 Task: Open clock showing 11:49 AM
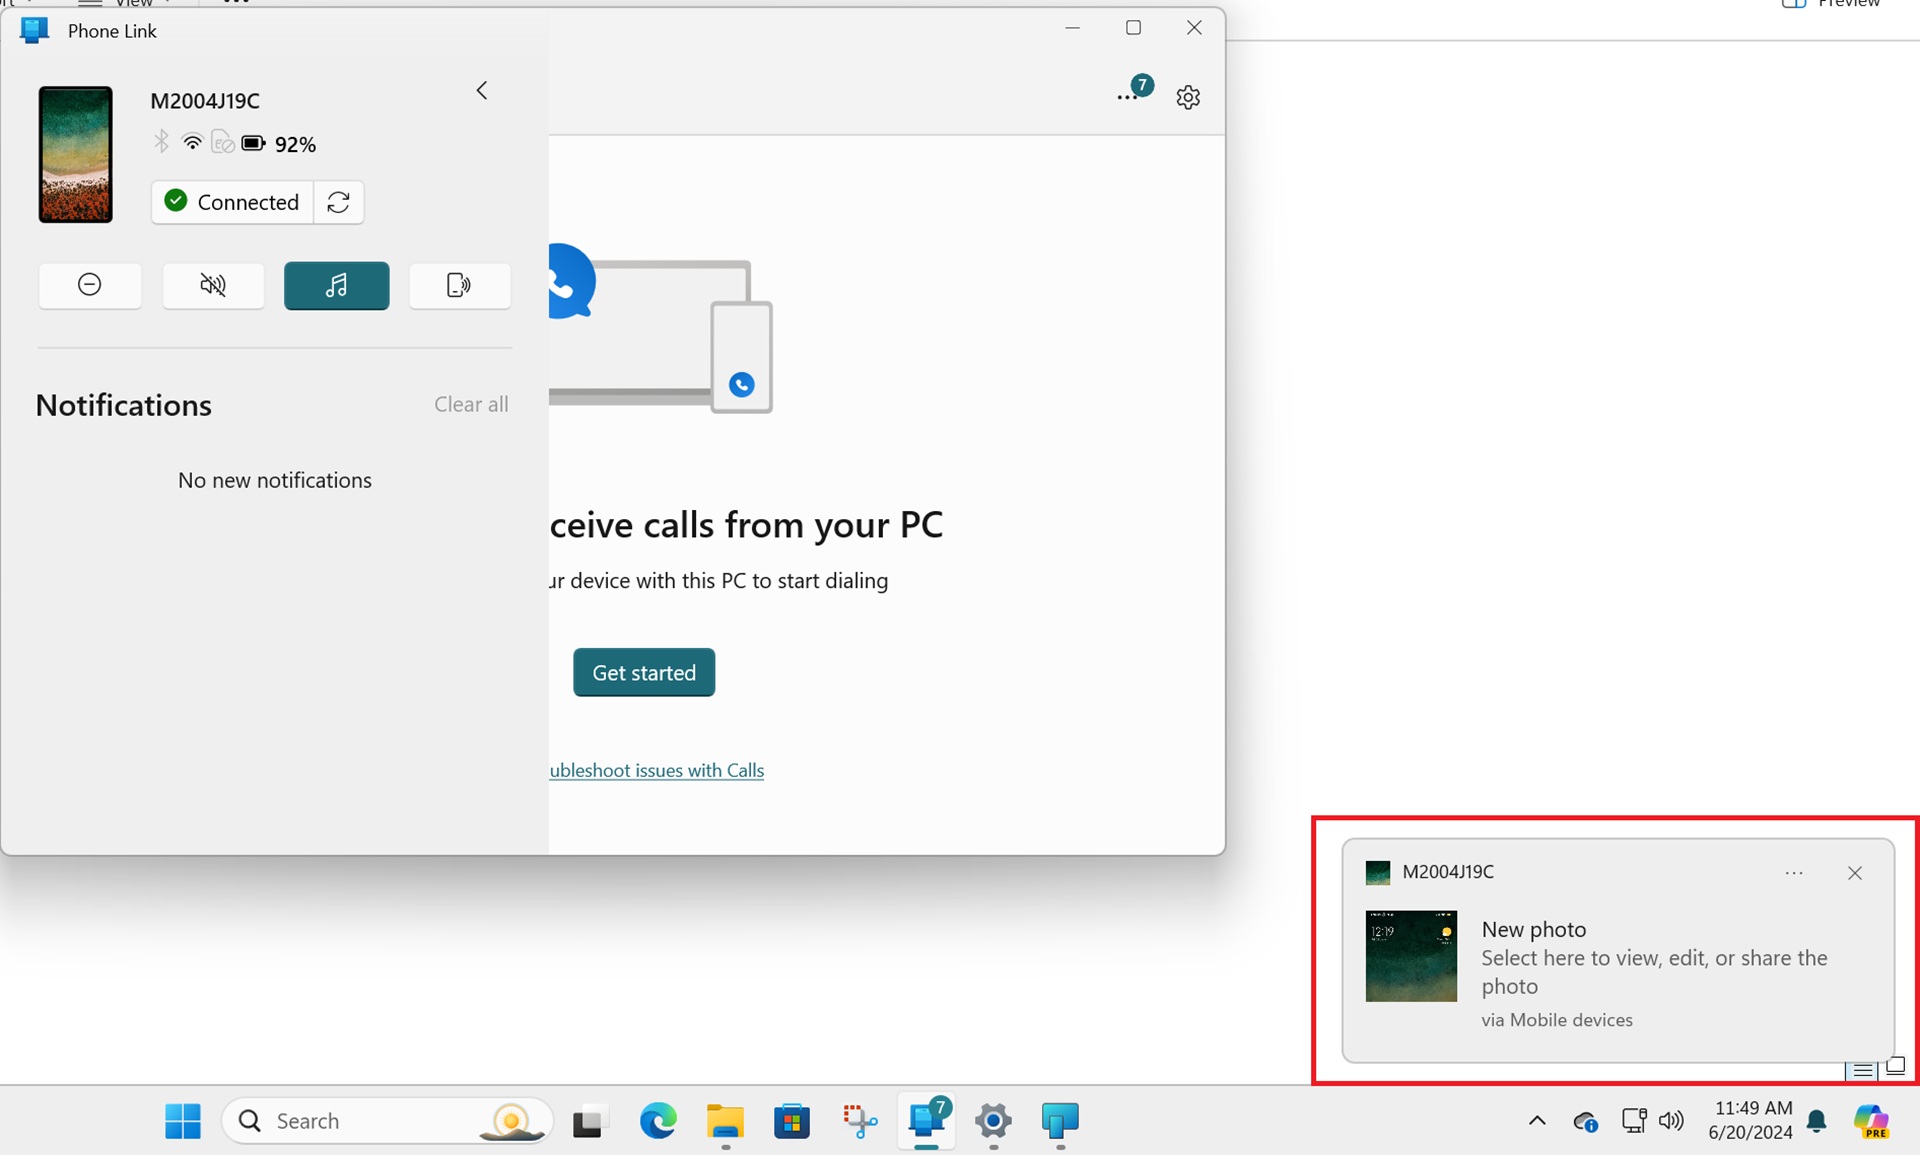tap(1750, 1120)
